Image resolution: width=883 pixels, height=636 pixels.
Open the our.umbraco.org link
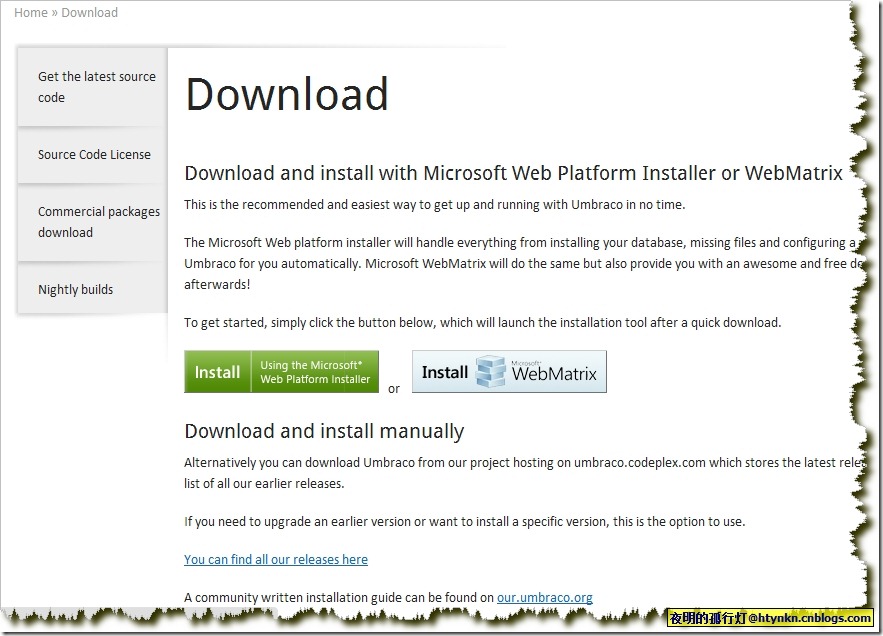pyautogui.click(x=545, y=597)
